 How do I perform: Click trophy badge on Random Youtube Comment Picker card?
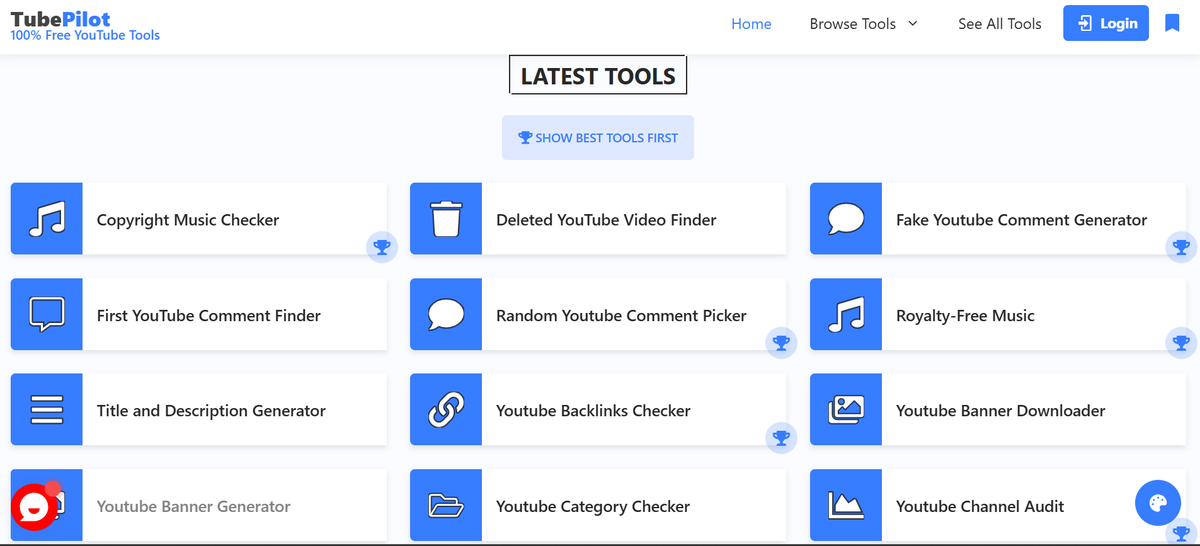pos(781,342)
